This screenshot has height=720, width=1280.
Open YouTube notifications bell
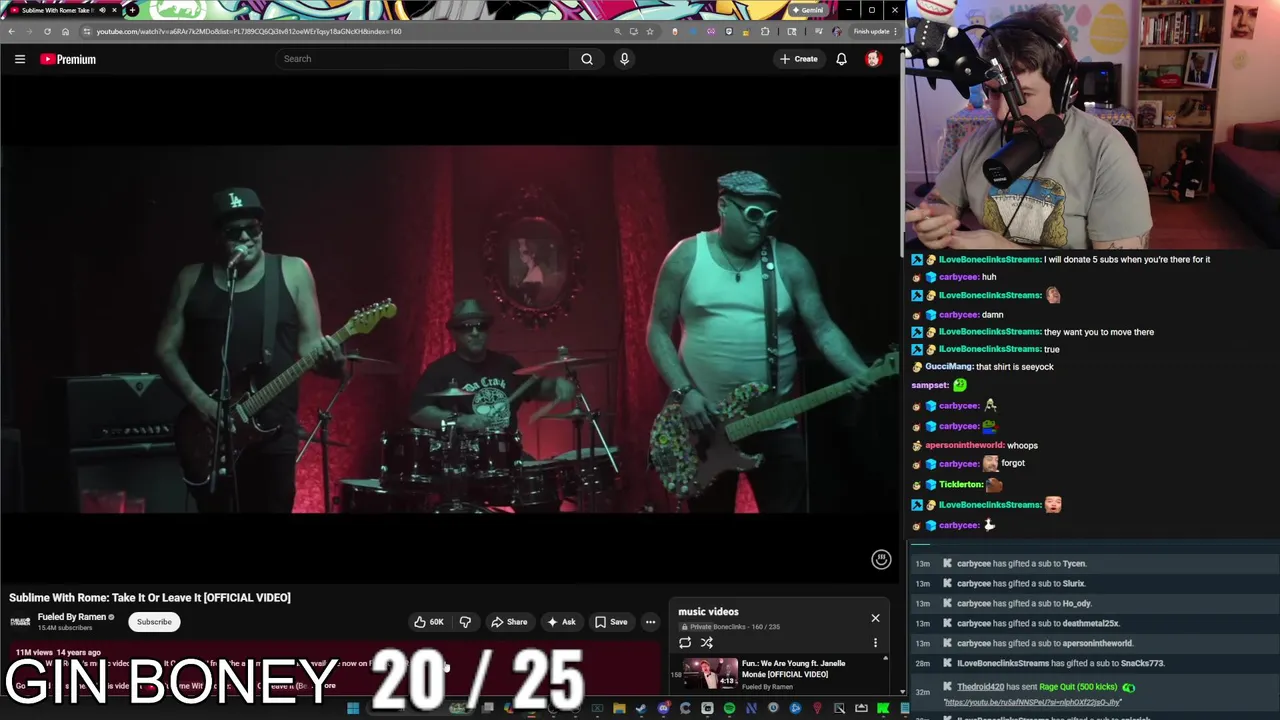click(x=841, y=59)
